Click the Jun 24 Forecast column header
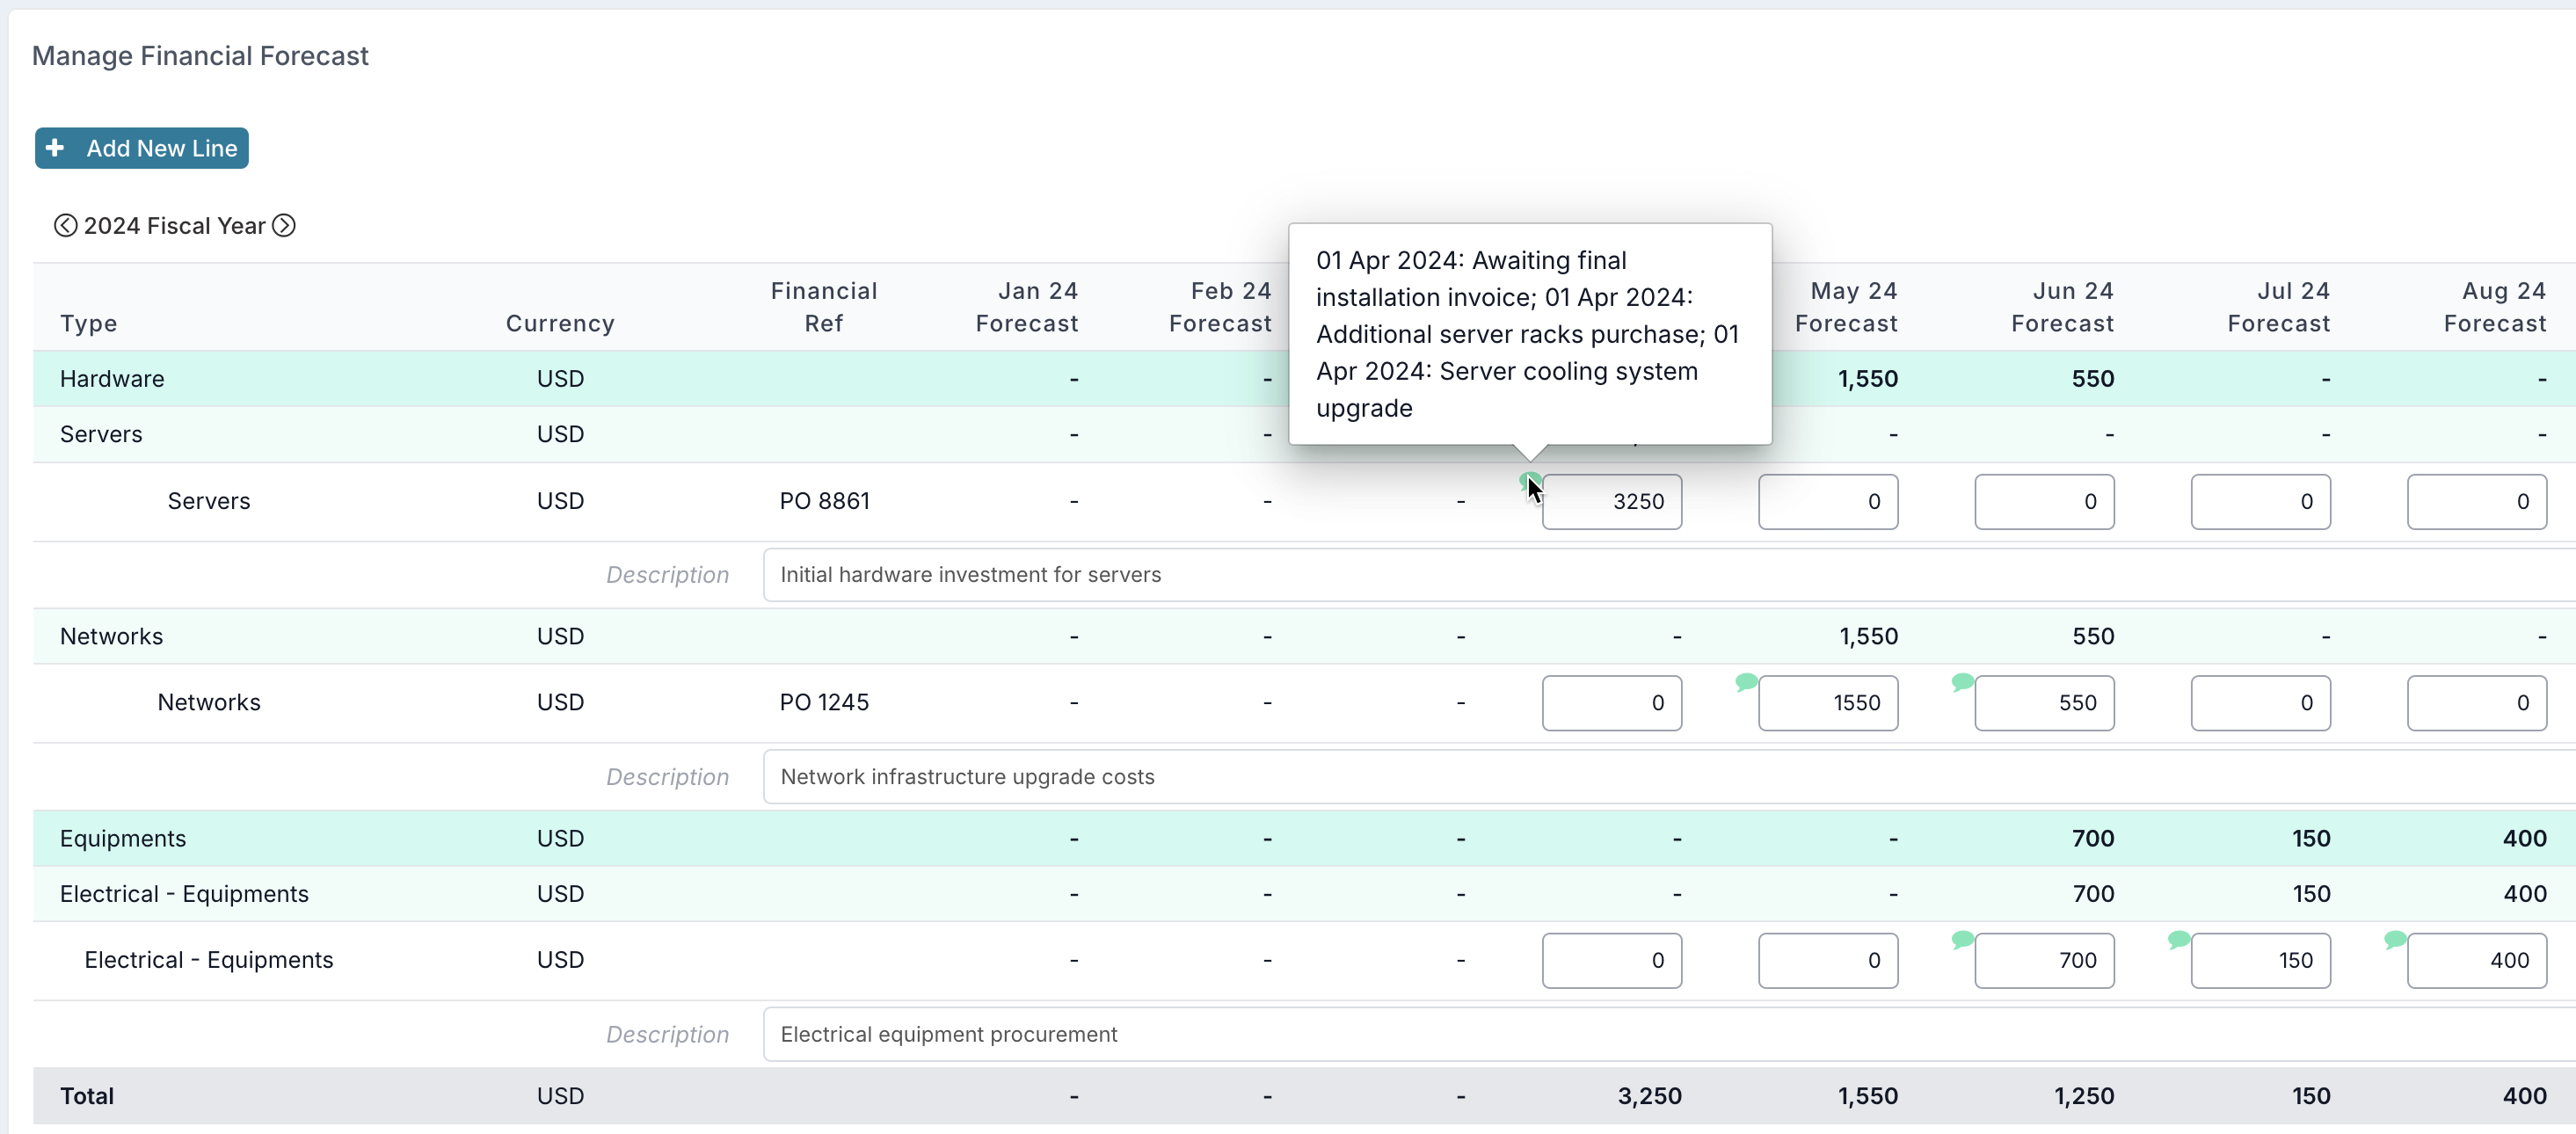The width and height of the screenshot is (2576, 1134). coord(2062,307)
